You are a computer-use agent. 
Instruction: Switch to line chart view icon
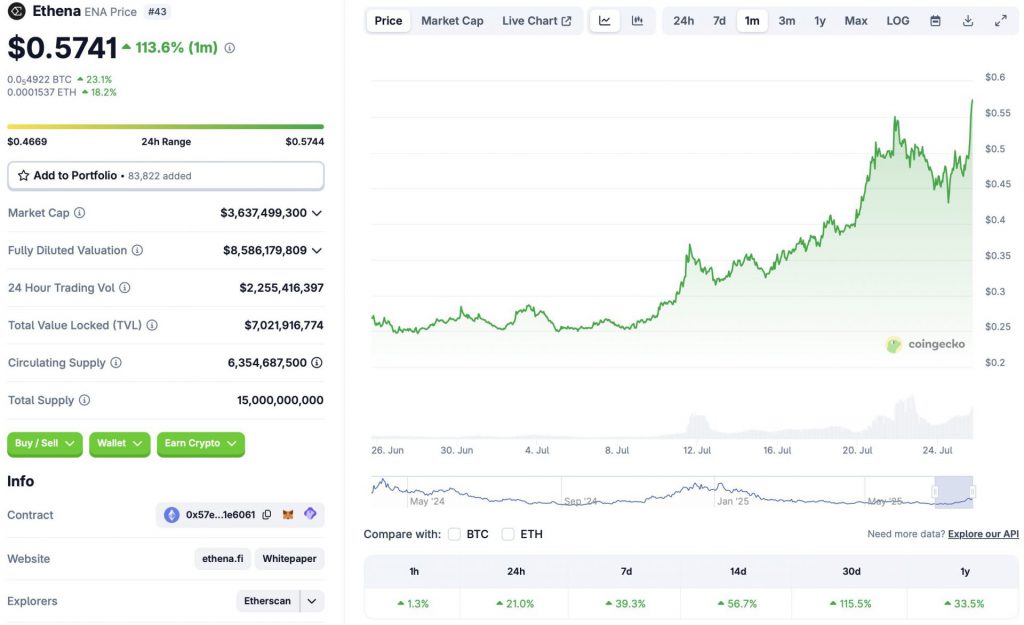[x=605, y=21]
